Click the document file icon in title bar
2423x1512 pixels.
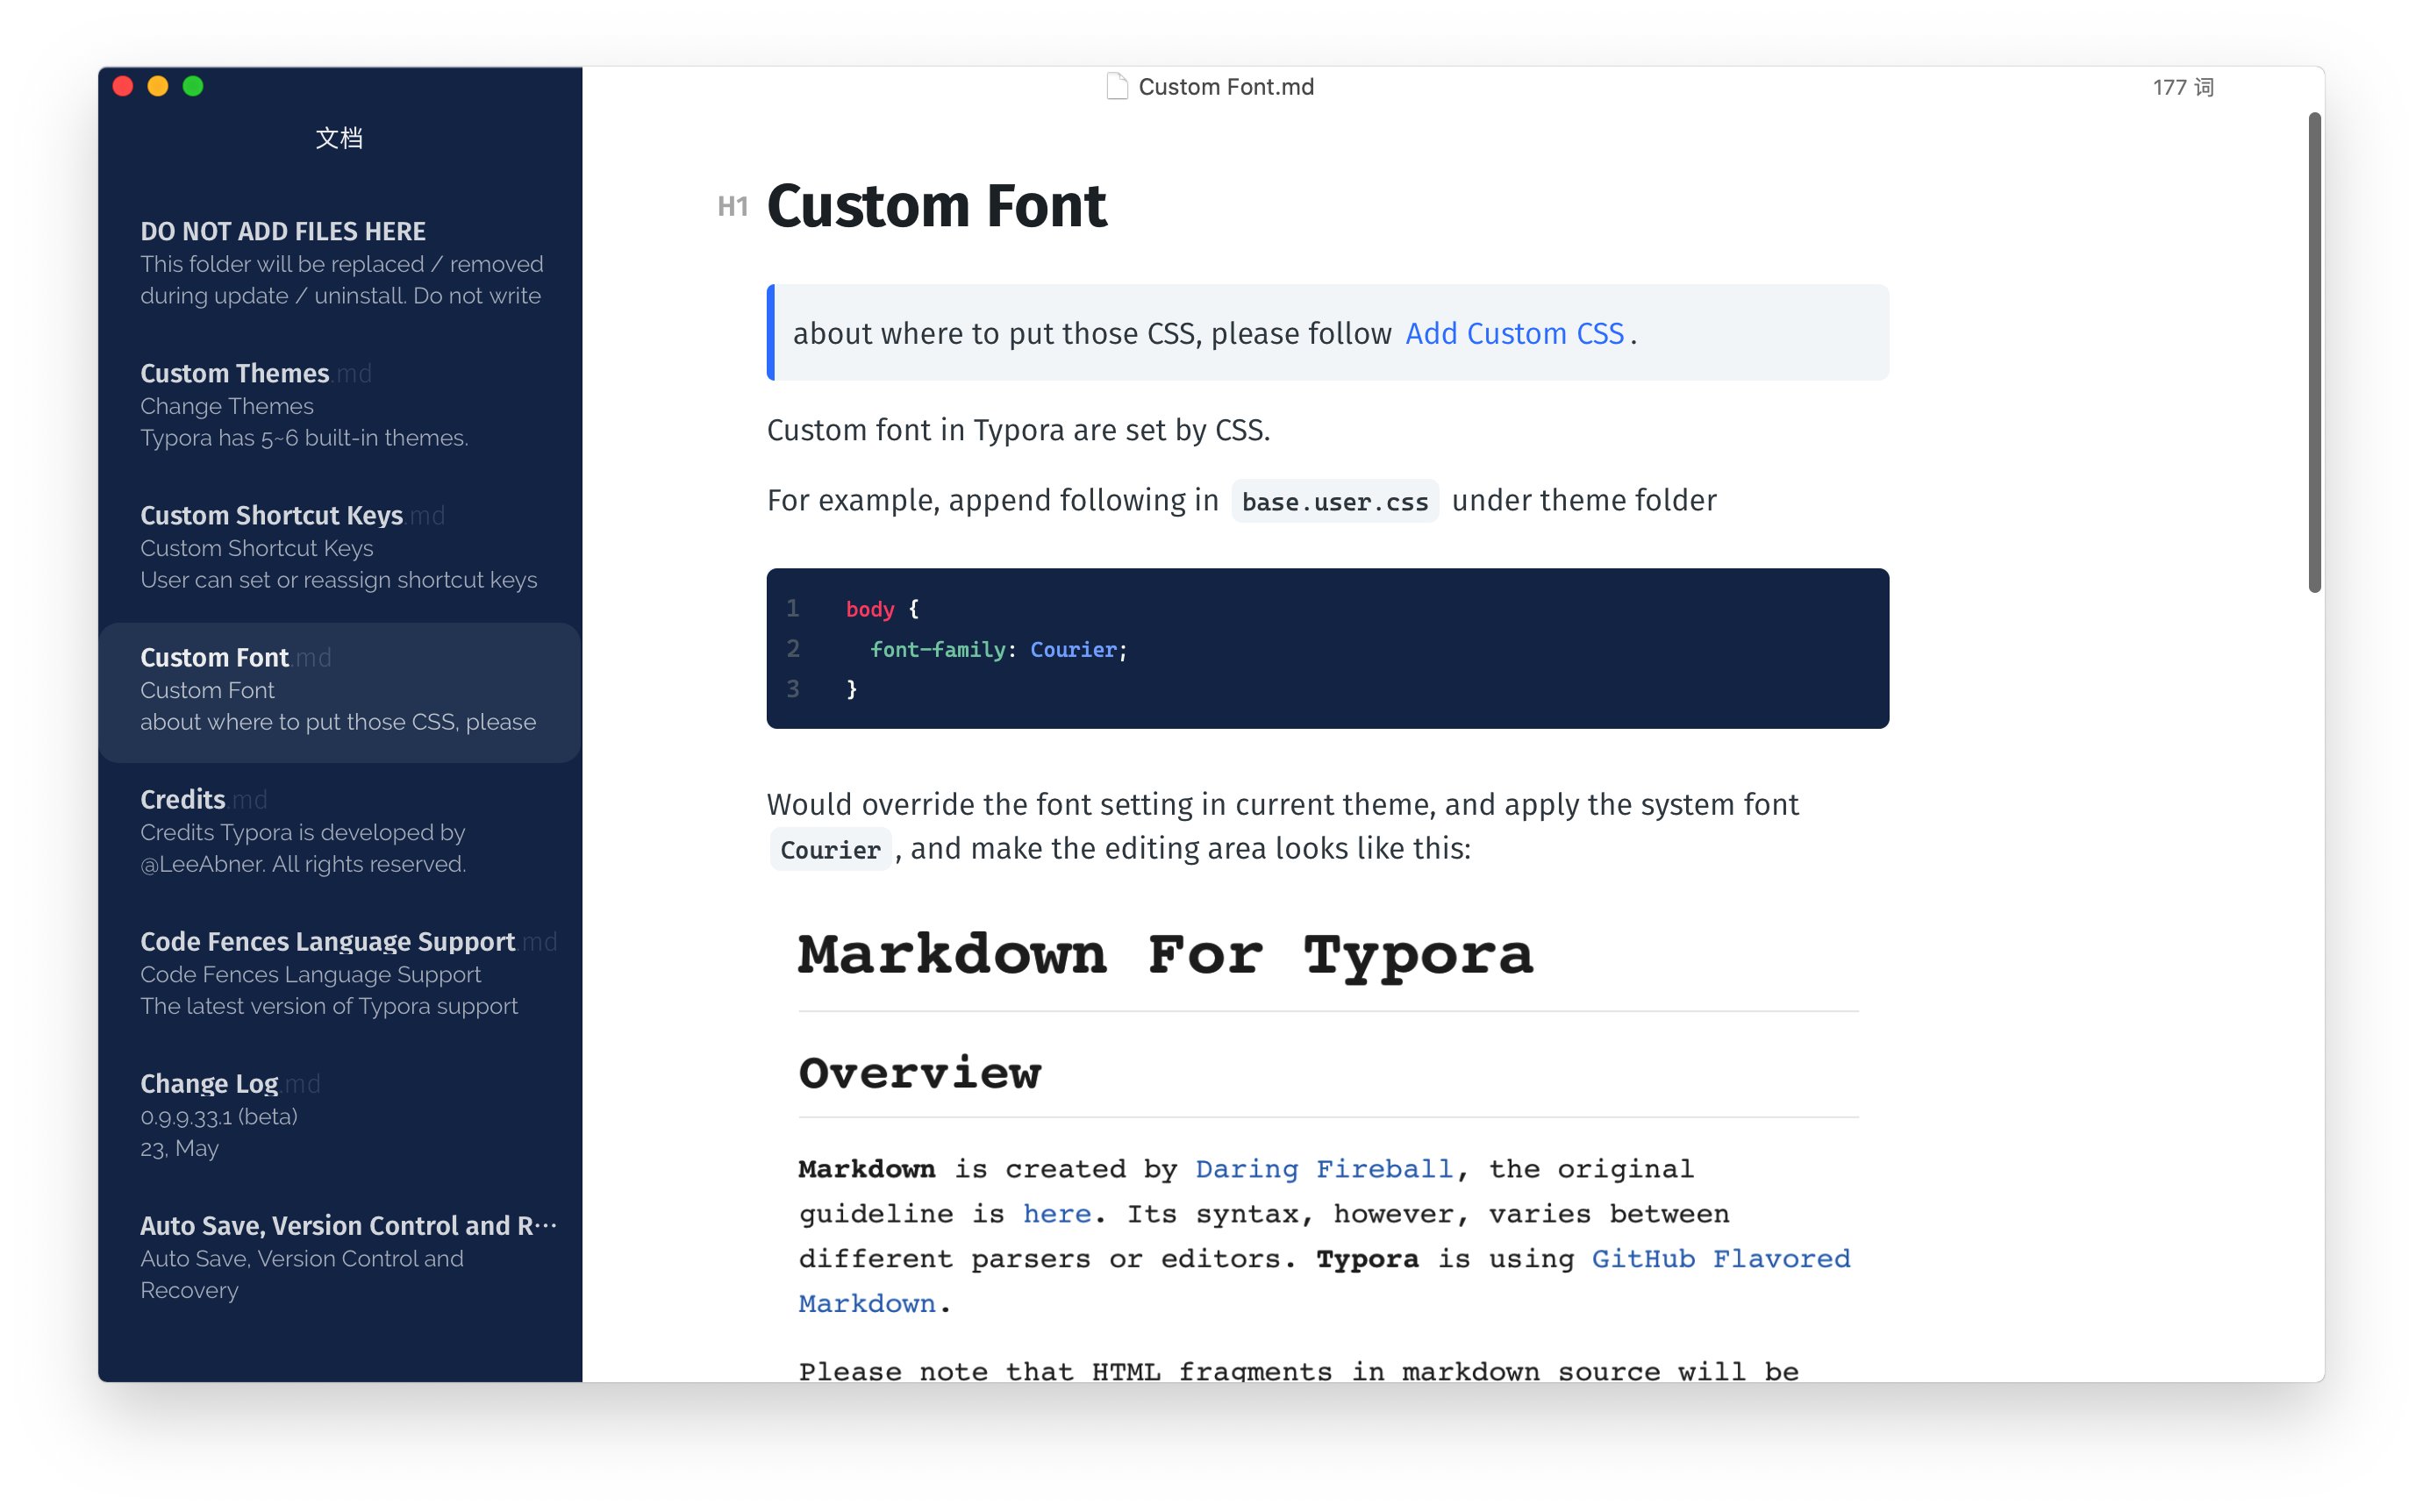[x=1117, y=87]
